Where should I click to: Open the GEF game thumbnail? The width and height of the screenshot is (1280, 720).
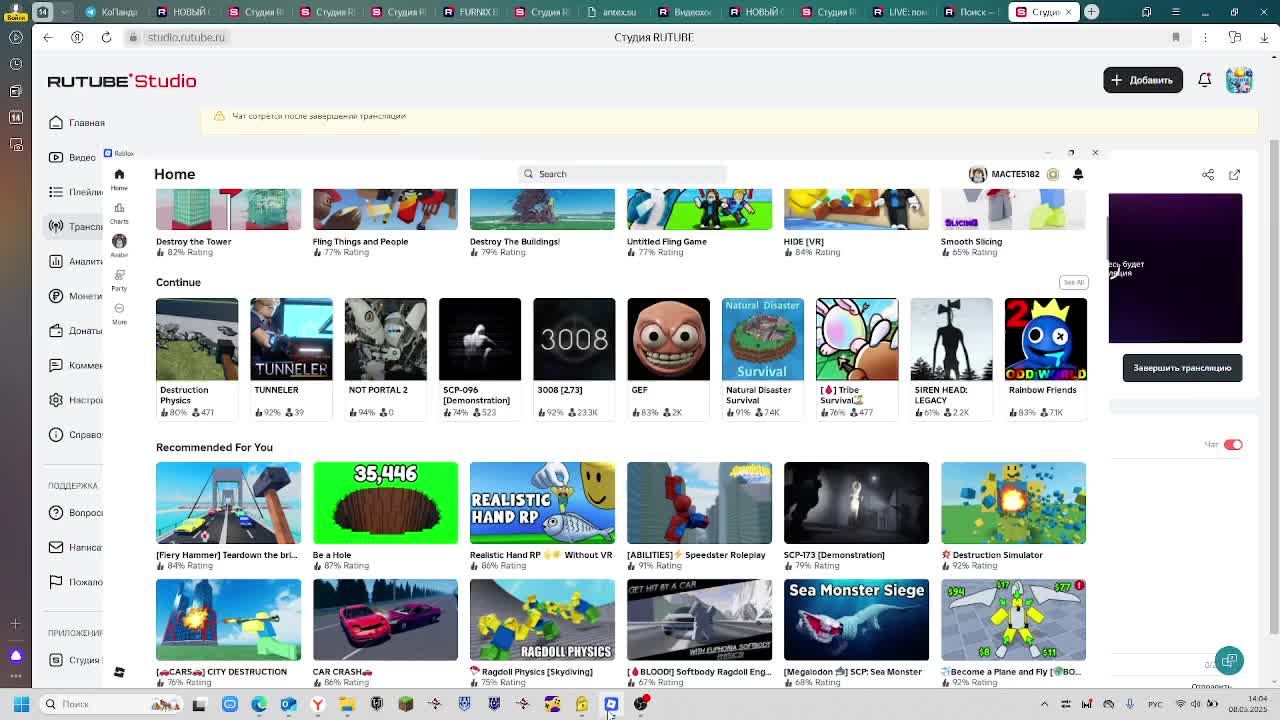[x=668, y=339]
